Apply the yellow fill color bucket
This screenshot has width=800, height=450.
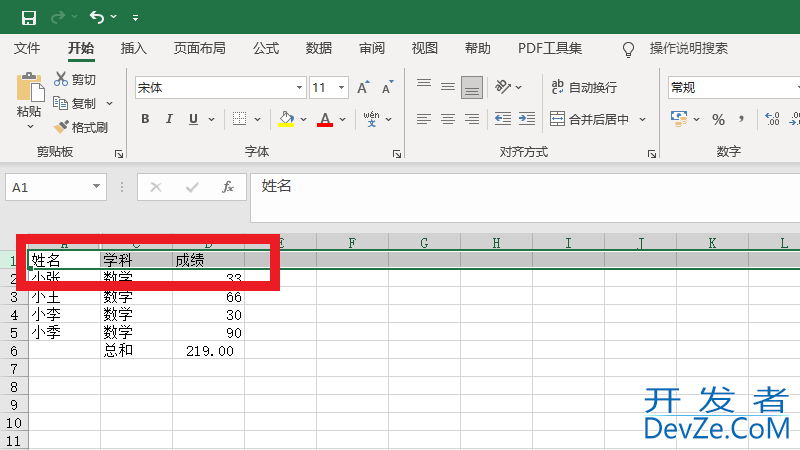[x=286, y=119]
